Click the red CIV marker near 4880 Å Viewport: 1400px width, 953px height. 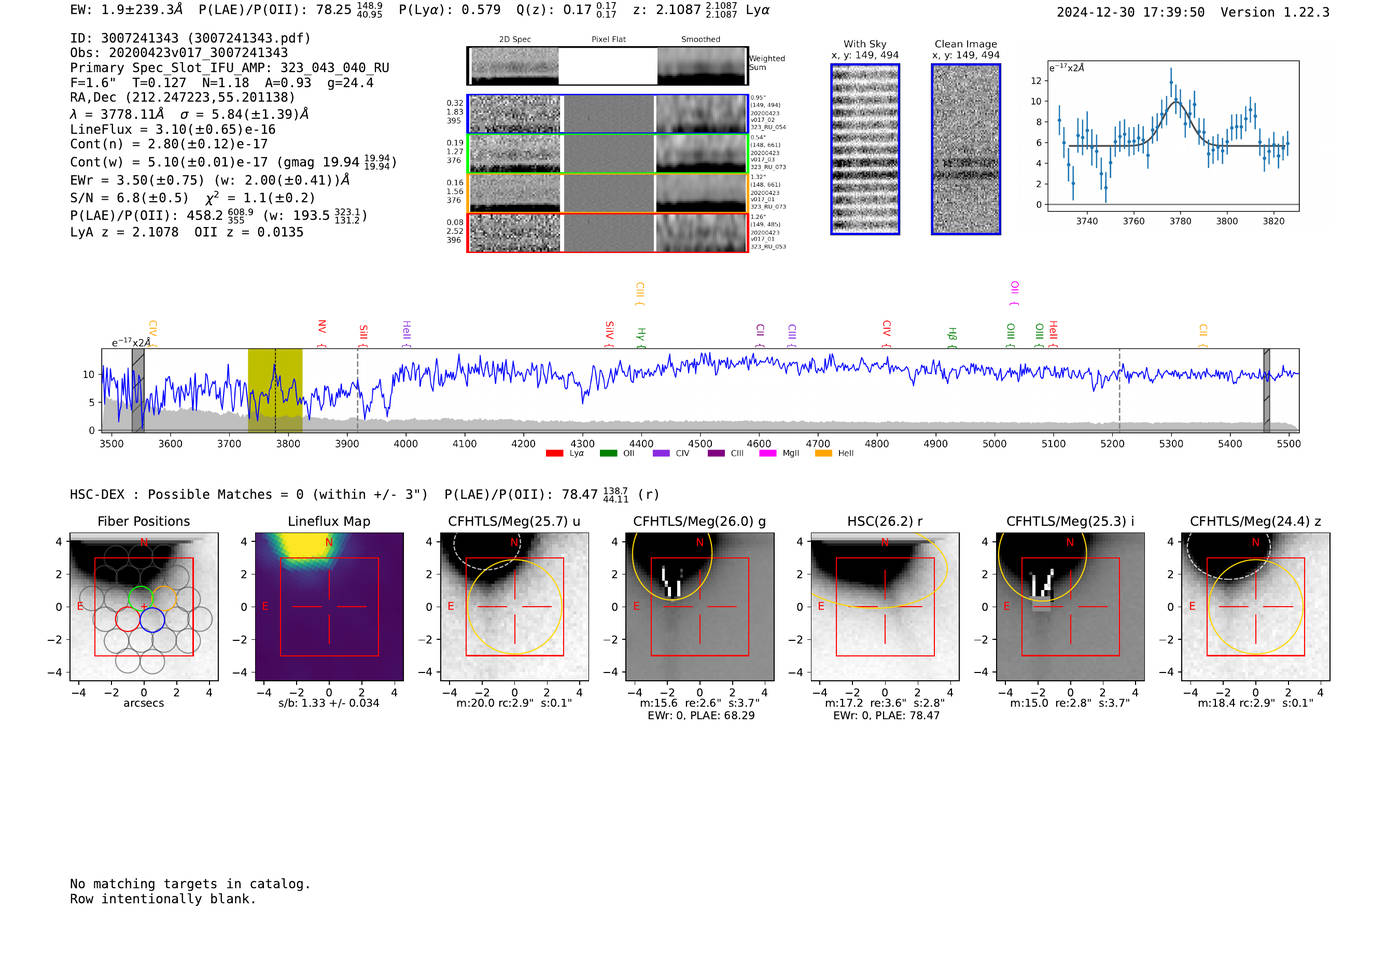pyautogui.click(x=886, y=334)
